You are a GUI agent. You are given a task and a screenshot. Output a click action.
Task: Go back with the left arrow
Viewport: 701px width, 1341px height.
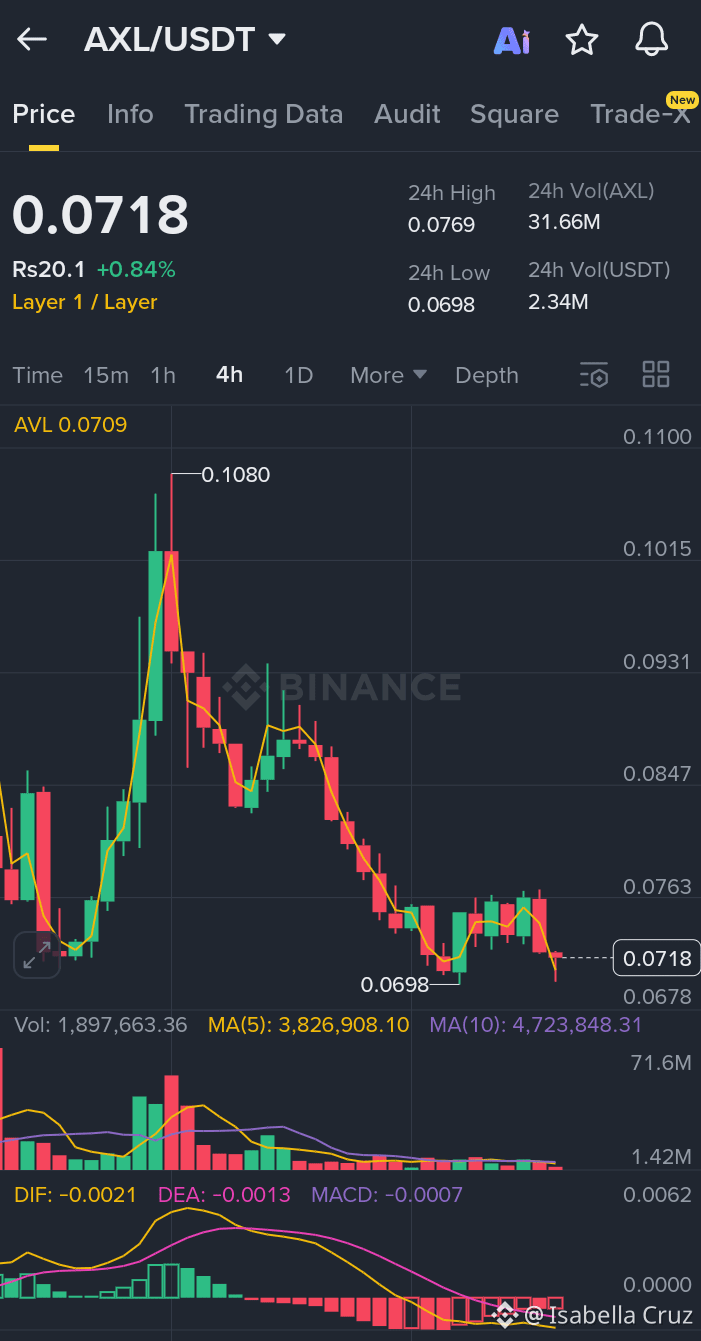click(x=32, y=40)
